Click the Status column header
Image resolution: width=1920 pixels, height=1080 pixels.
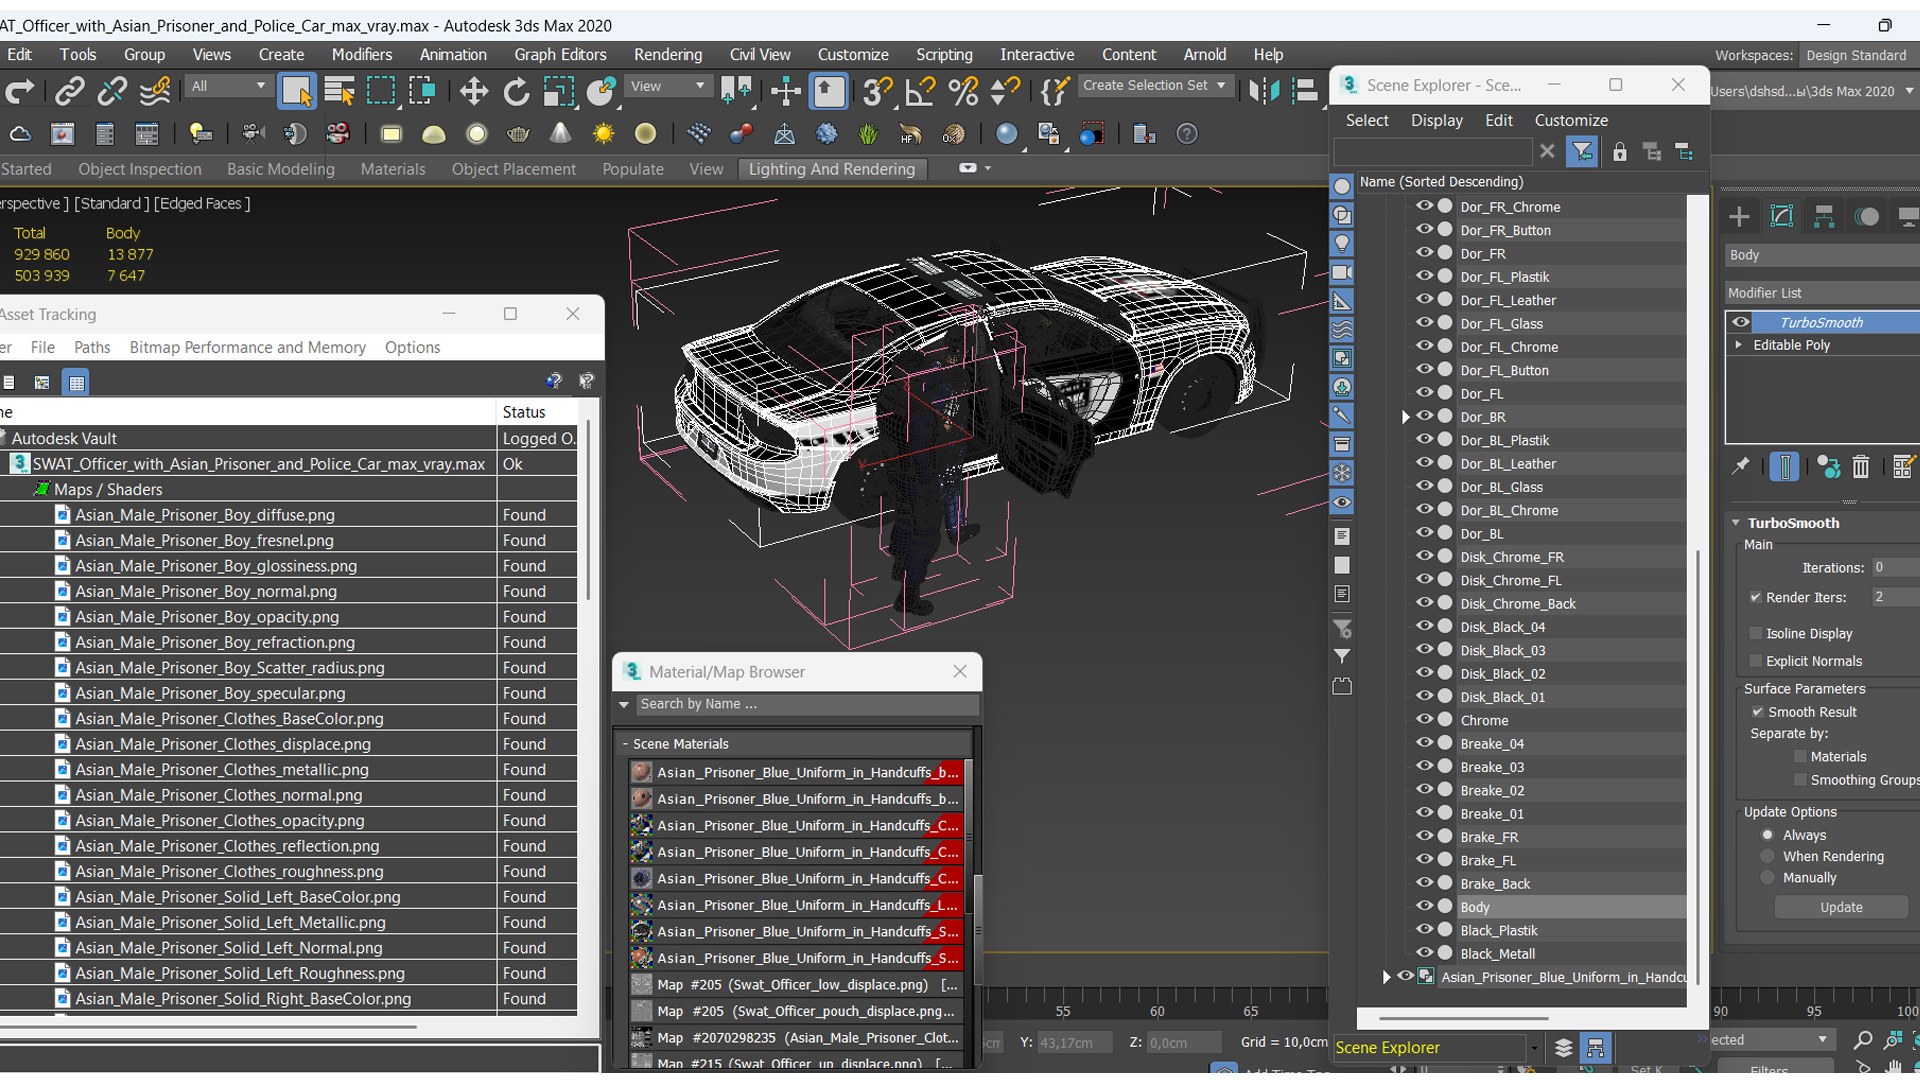tap(537, 412)
